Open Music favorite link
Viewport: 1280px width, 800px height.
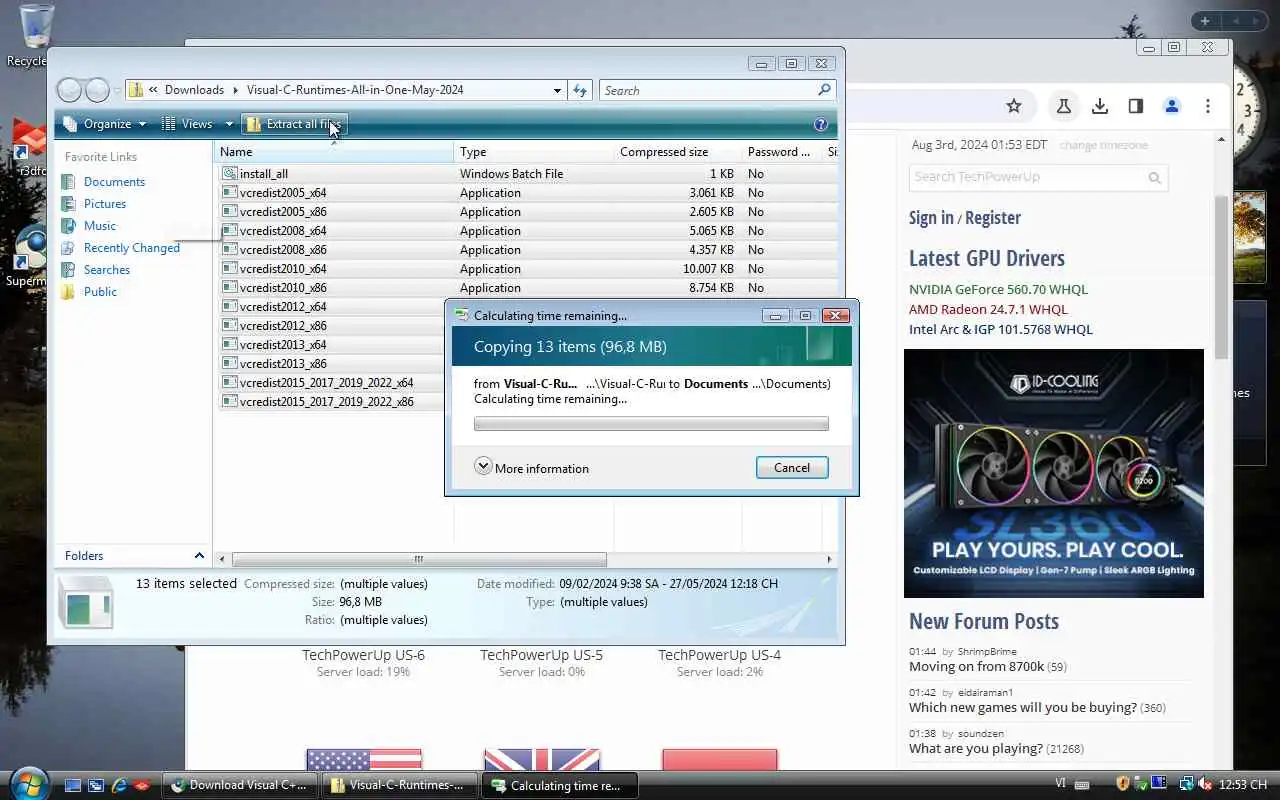coord(100,226)
